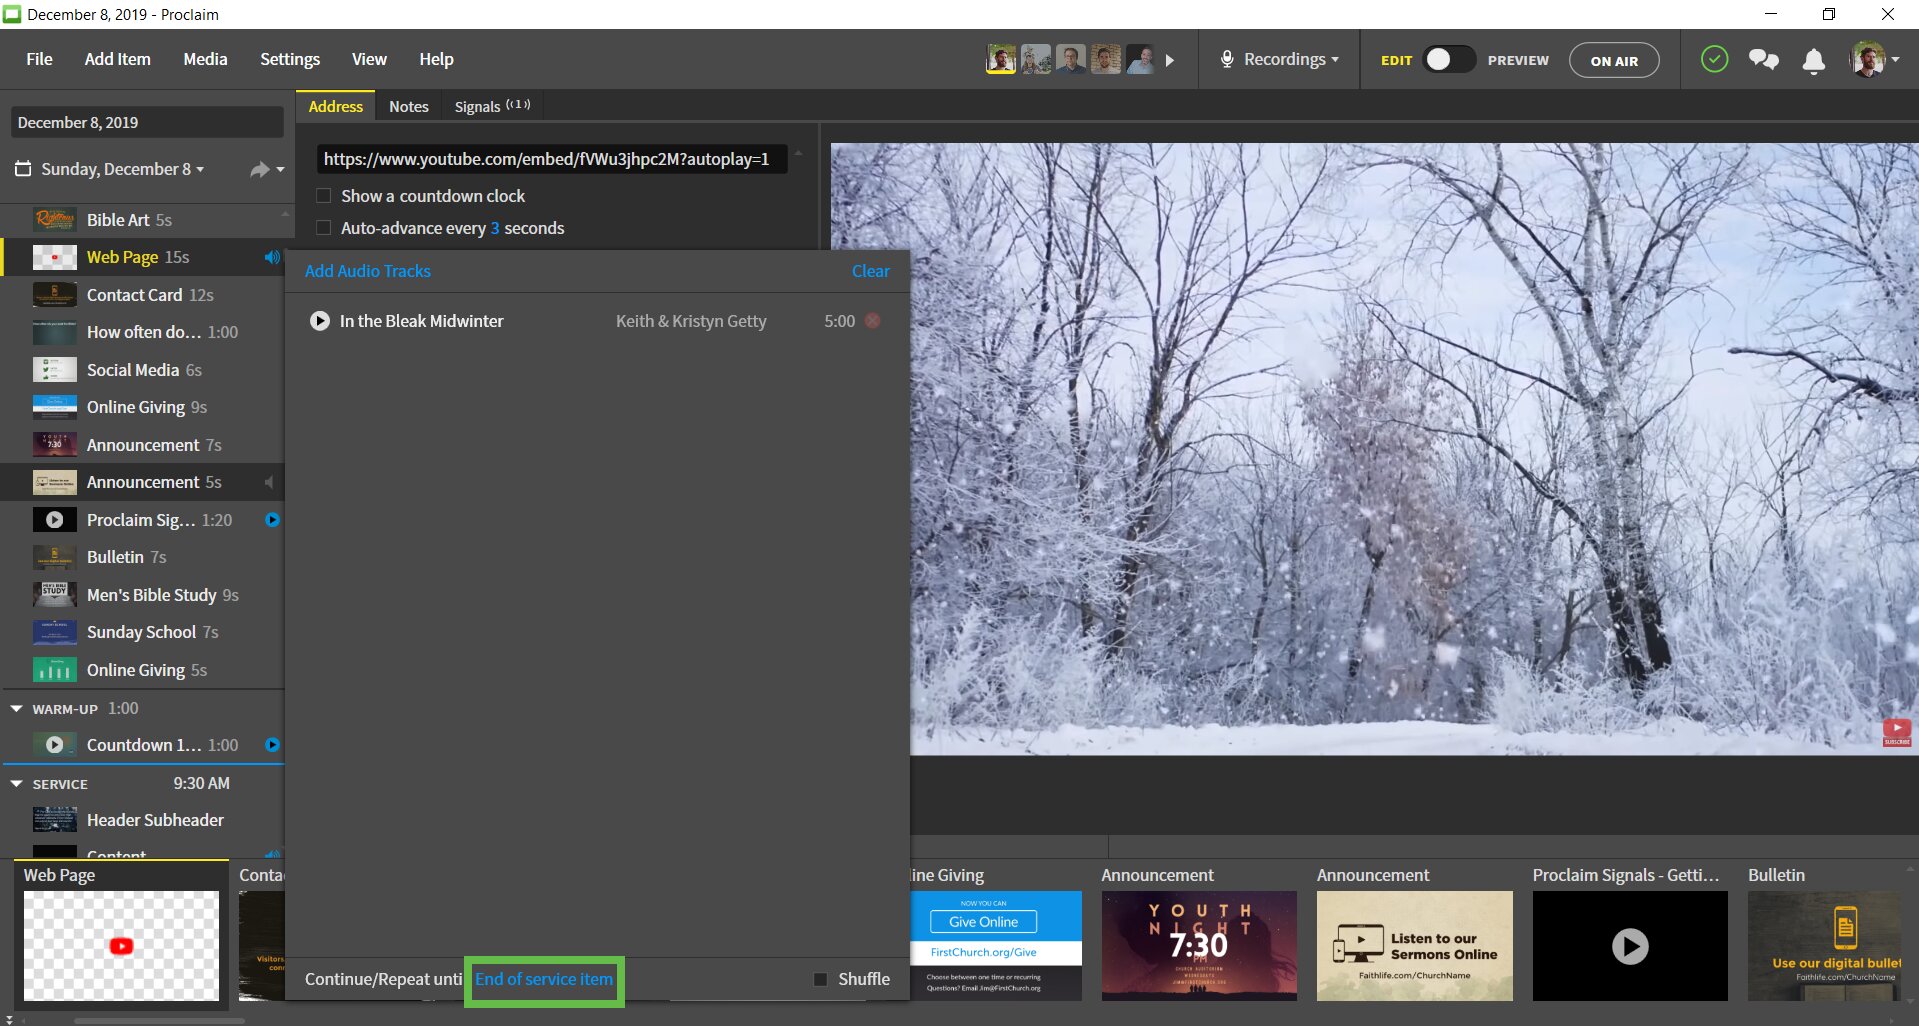
Task: Click the Listen to our Sermons Online thumbnail
Action: pyautogui.click(x=1414, y=946)
